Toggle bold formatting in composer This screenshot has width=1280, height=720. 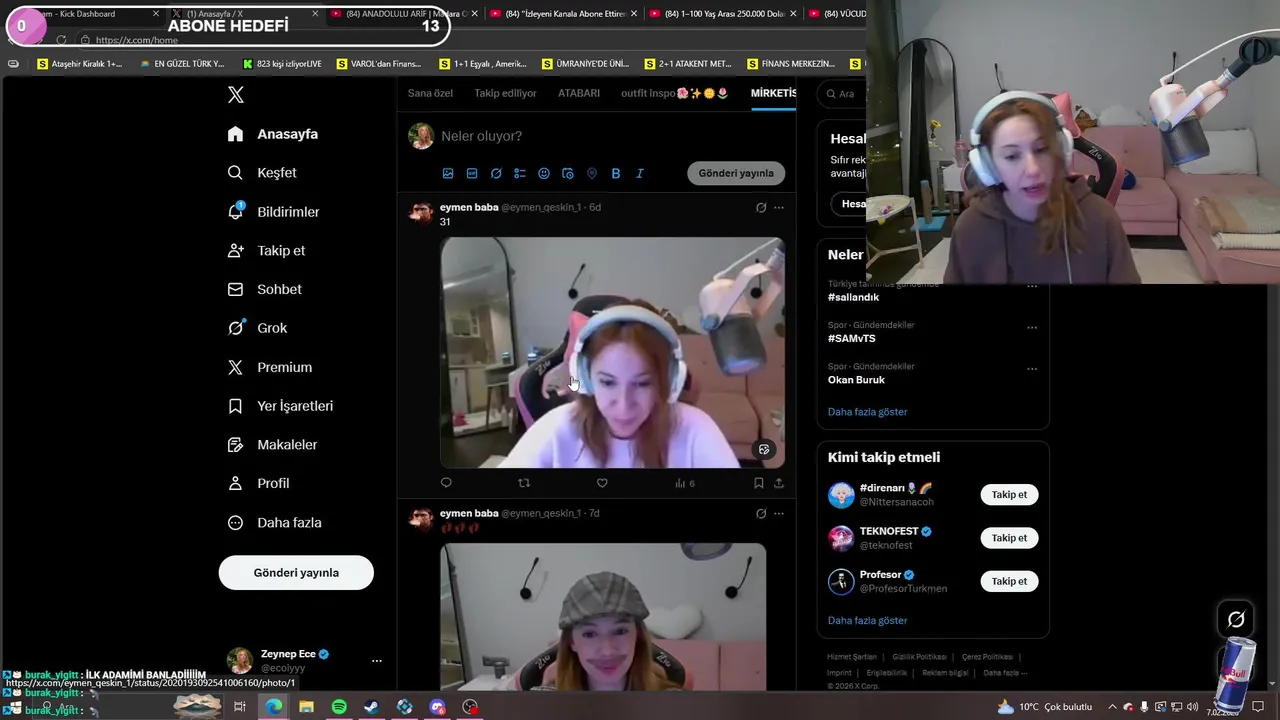point(616,173)
